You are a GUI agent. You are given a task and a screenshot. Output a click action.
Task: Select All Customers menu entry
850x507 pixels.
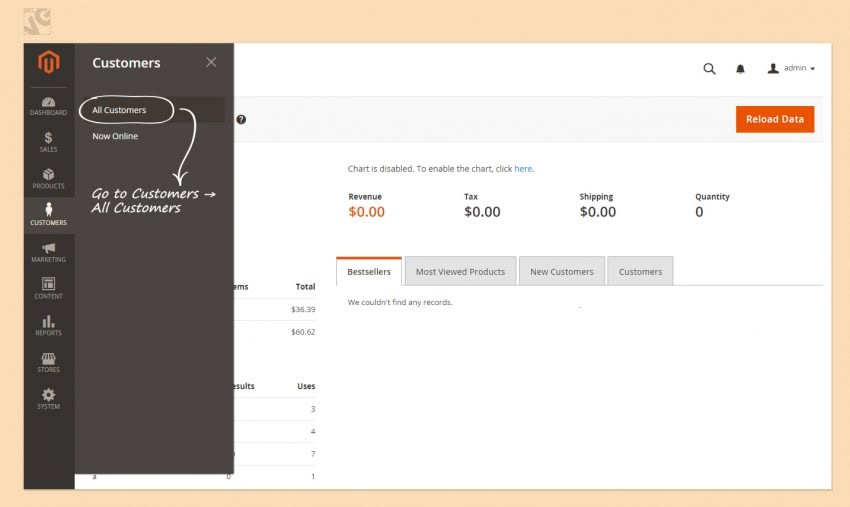tap(119, 110)
